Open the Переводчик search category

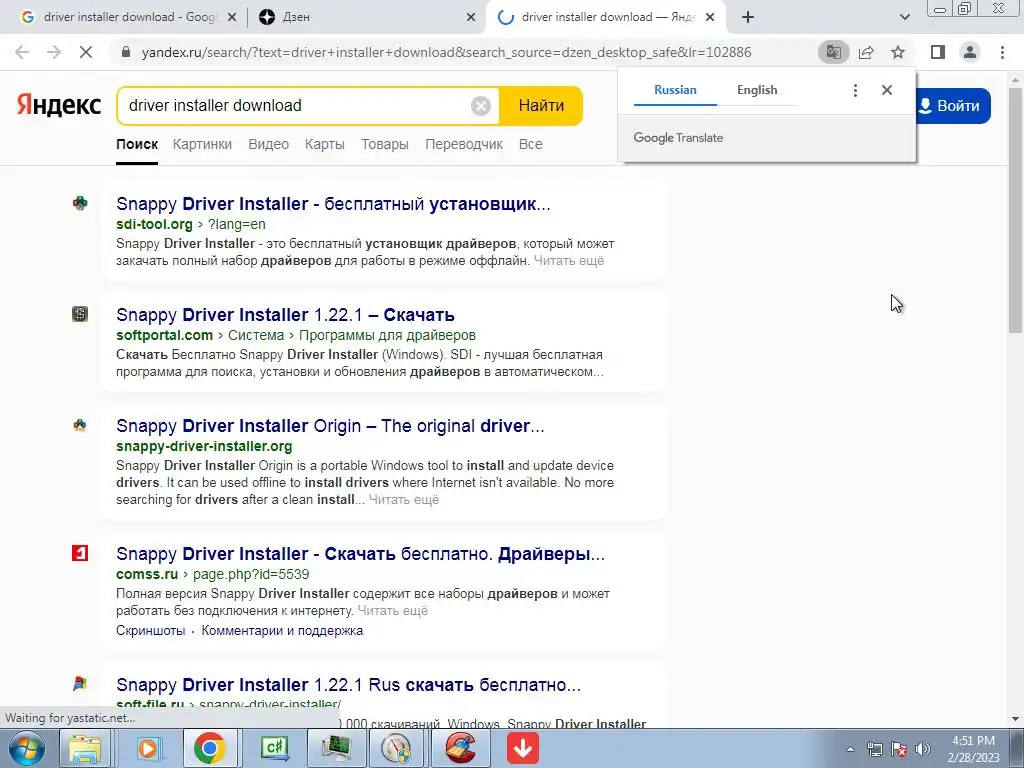(464, 144)
